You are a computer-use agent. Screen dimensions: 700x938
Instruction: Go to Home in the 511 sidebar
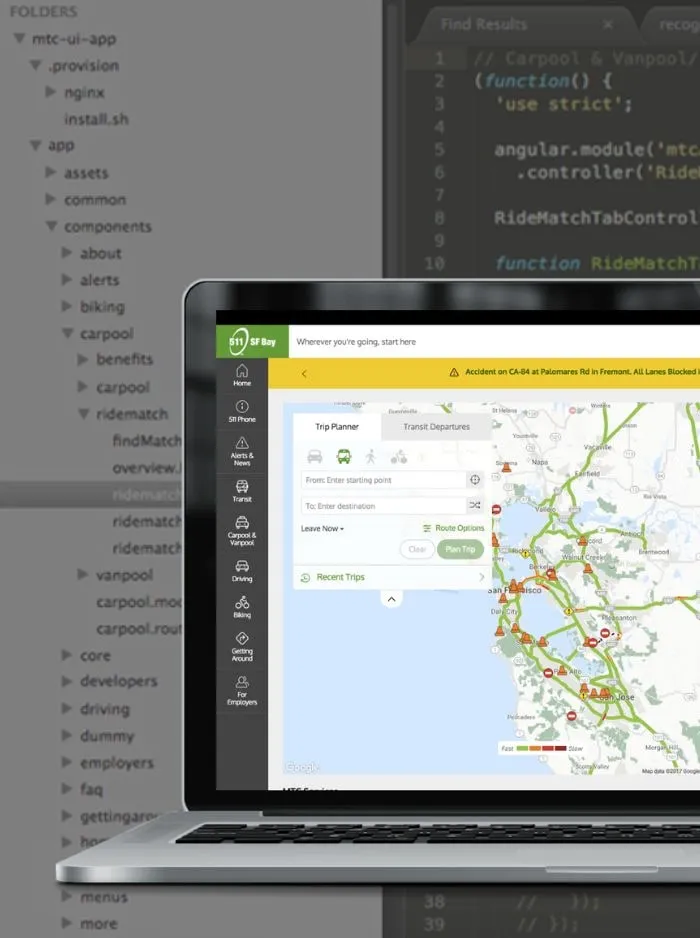[242, 375]
